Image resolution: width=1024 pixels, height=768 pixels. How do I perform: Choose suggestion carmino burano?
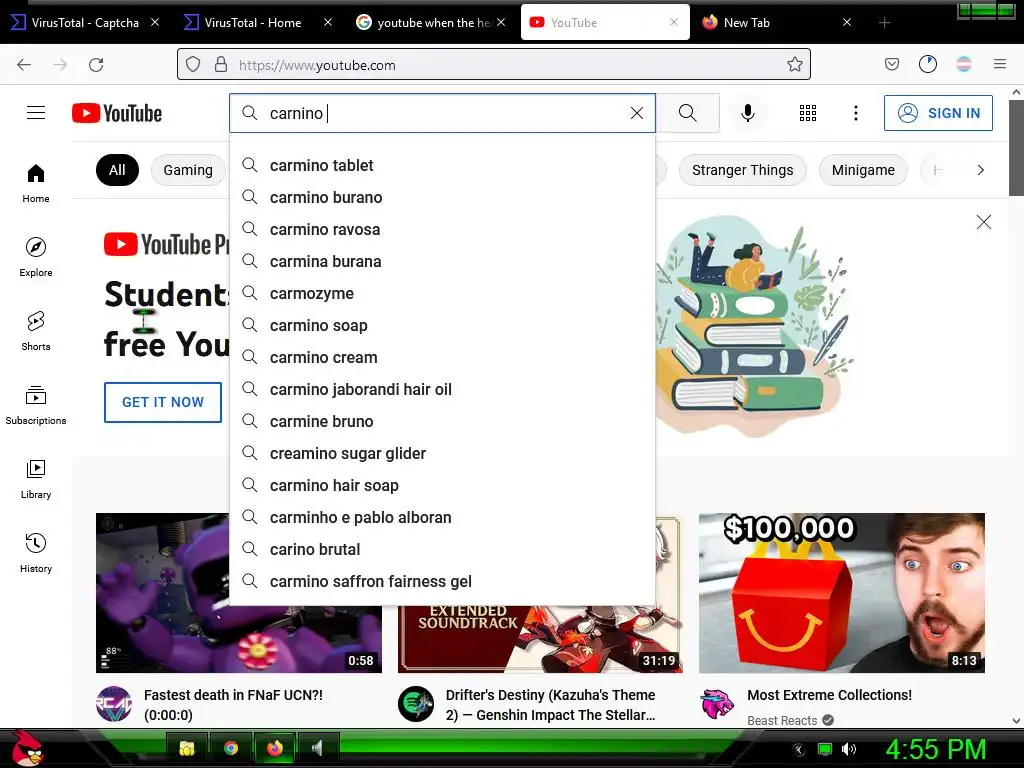[442, 197]
